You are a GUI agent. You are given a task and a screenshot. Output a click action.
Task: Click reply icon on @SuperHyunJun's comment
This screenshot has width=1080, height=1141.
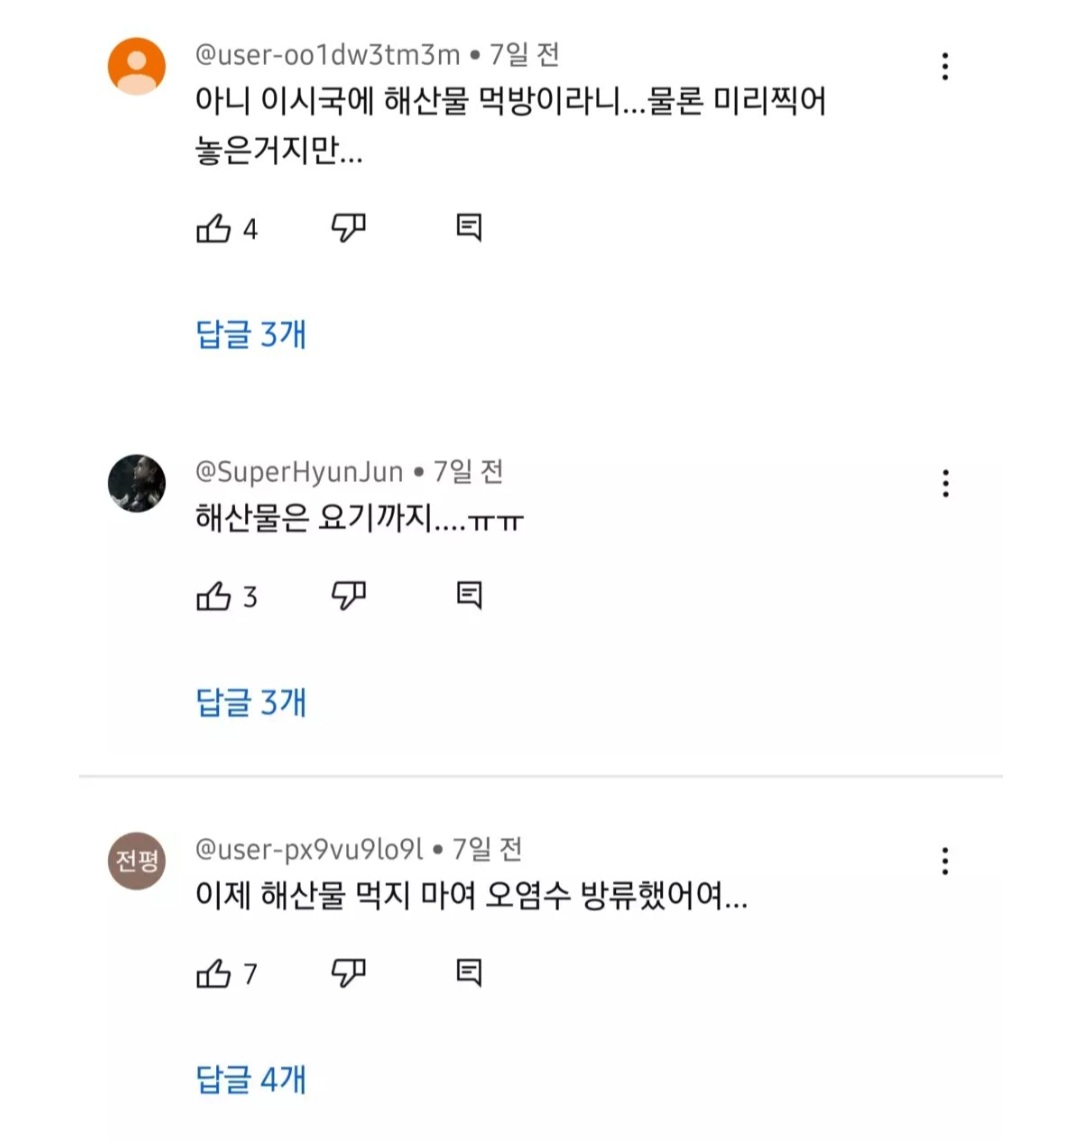point(469,596)
